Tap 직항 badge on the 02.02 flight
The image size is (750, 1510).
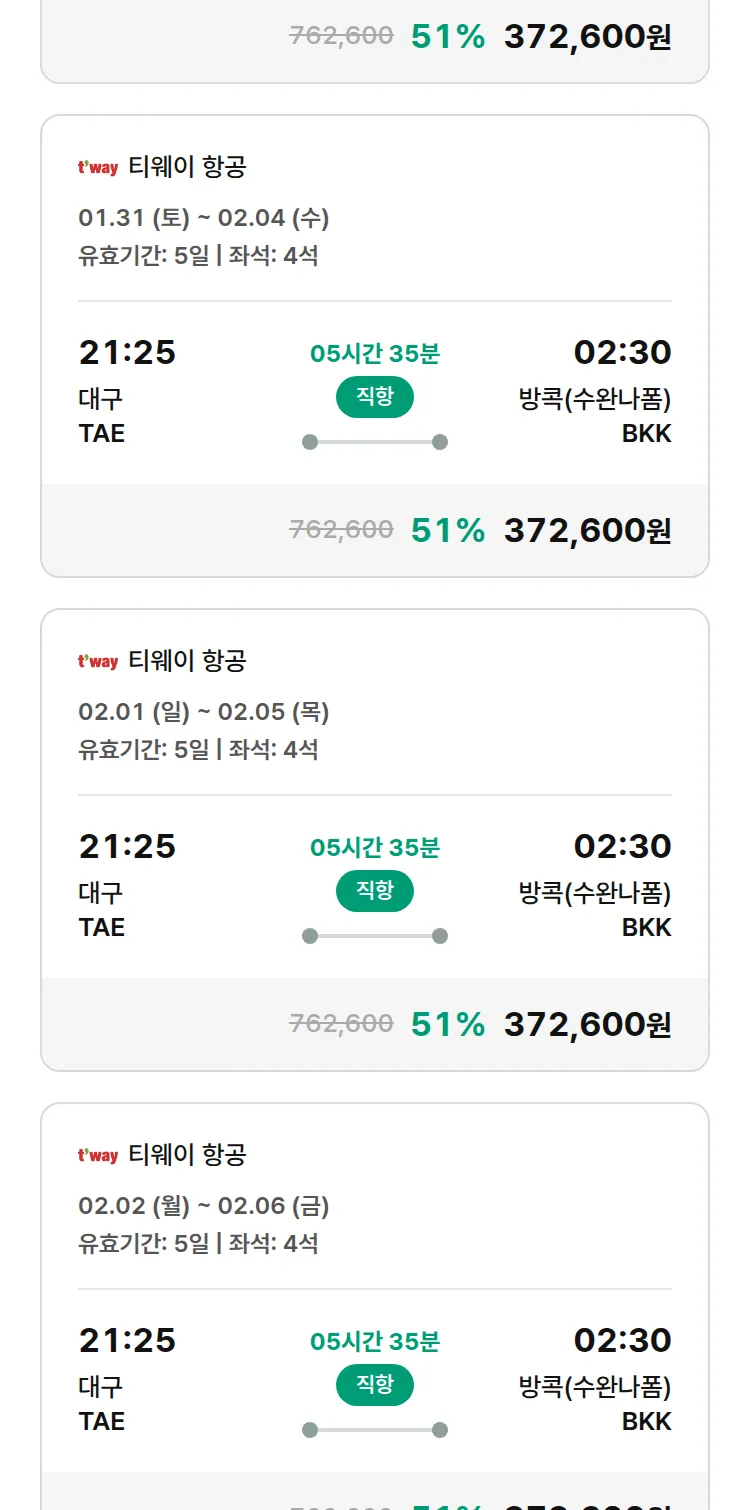[x=375, y=1385]
